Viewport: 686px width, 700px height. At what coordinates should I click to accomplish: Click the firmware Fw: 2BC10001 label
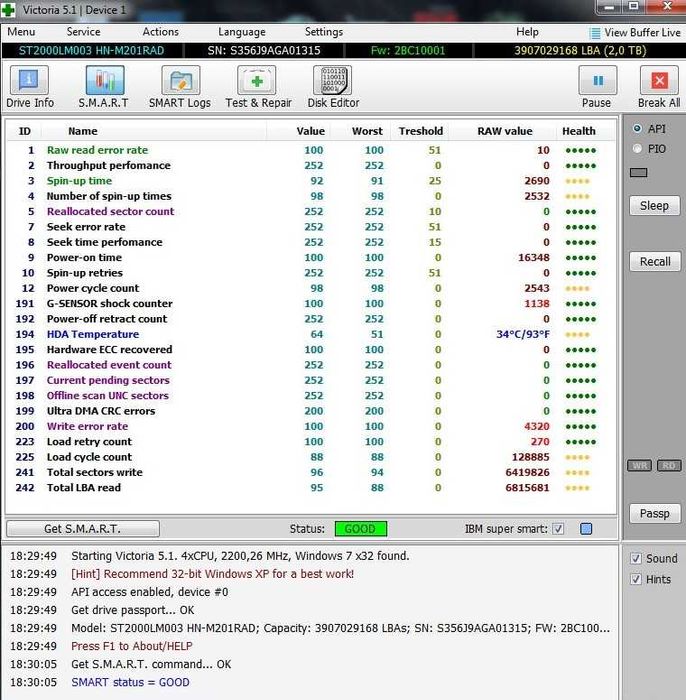(408, 50)
